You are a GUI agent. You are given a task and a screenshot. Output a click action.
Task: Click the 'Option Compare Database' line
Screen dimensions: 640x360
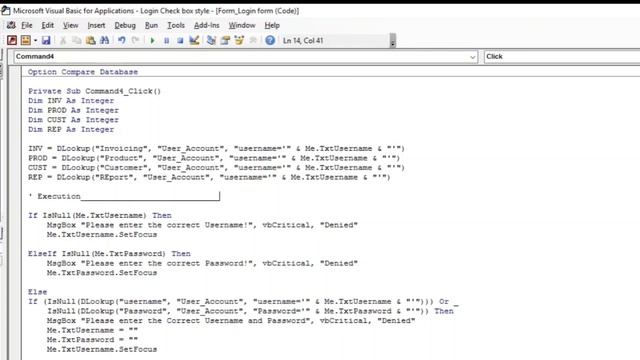(83, 72)
